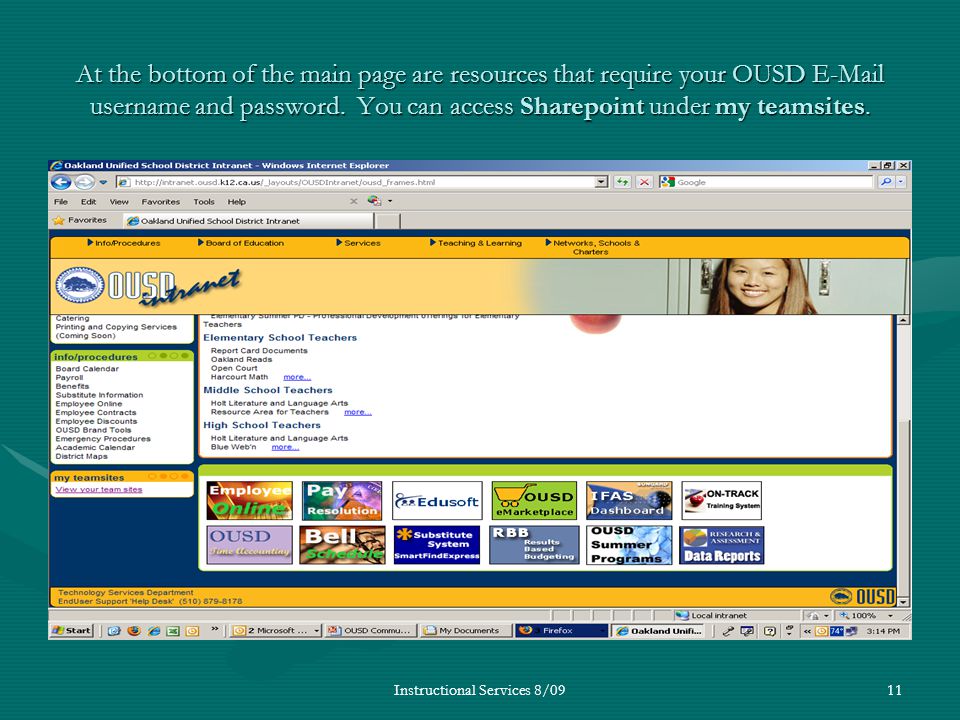
Task: Open the File menu
Action: coord(61,201)
